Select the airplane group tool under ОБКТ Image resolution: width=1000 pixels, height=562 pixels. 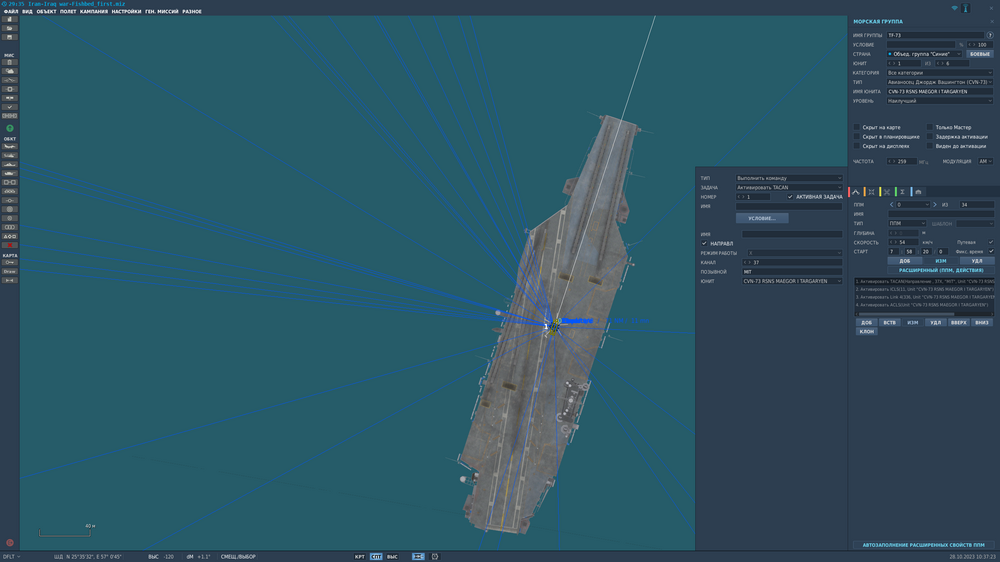point(10,147)
